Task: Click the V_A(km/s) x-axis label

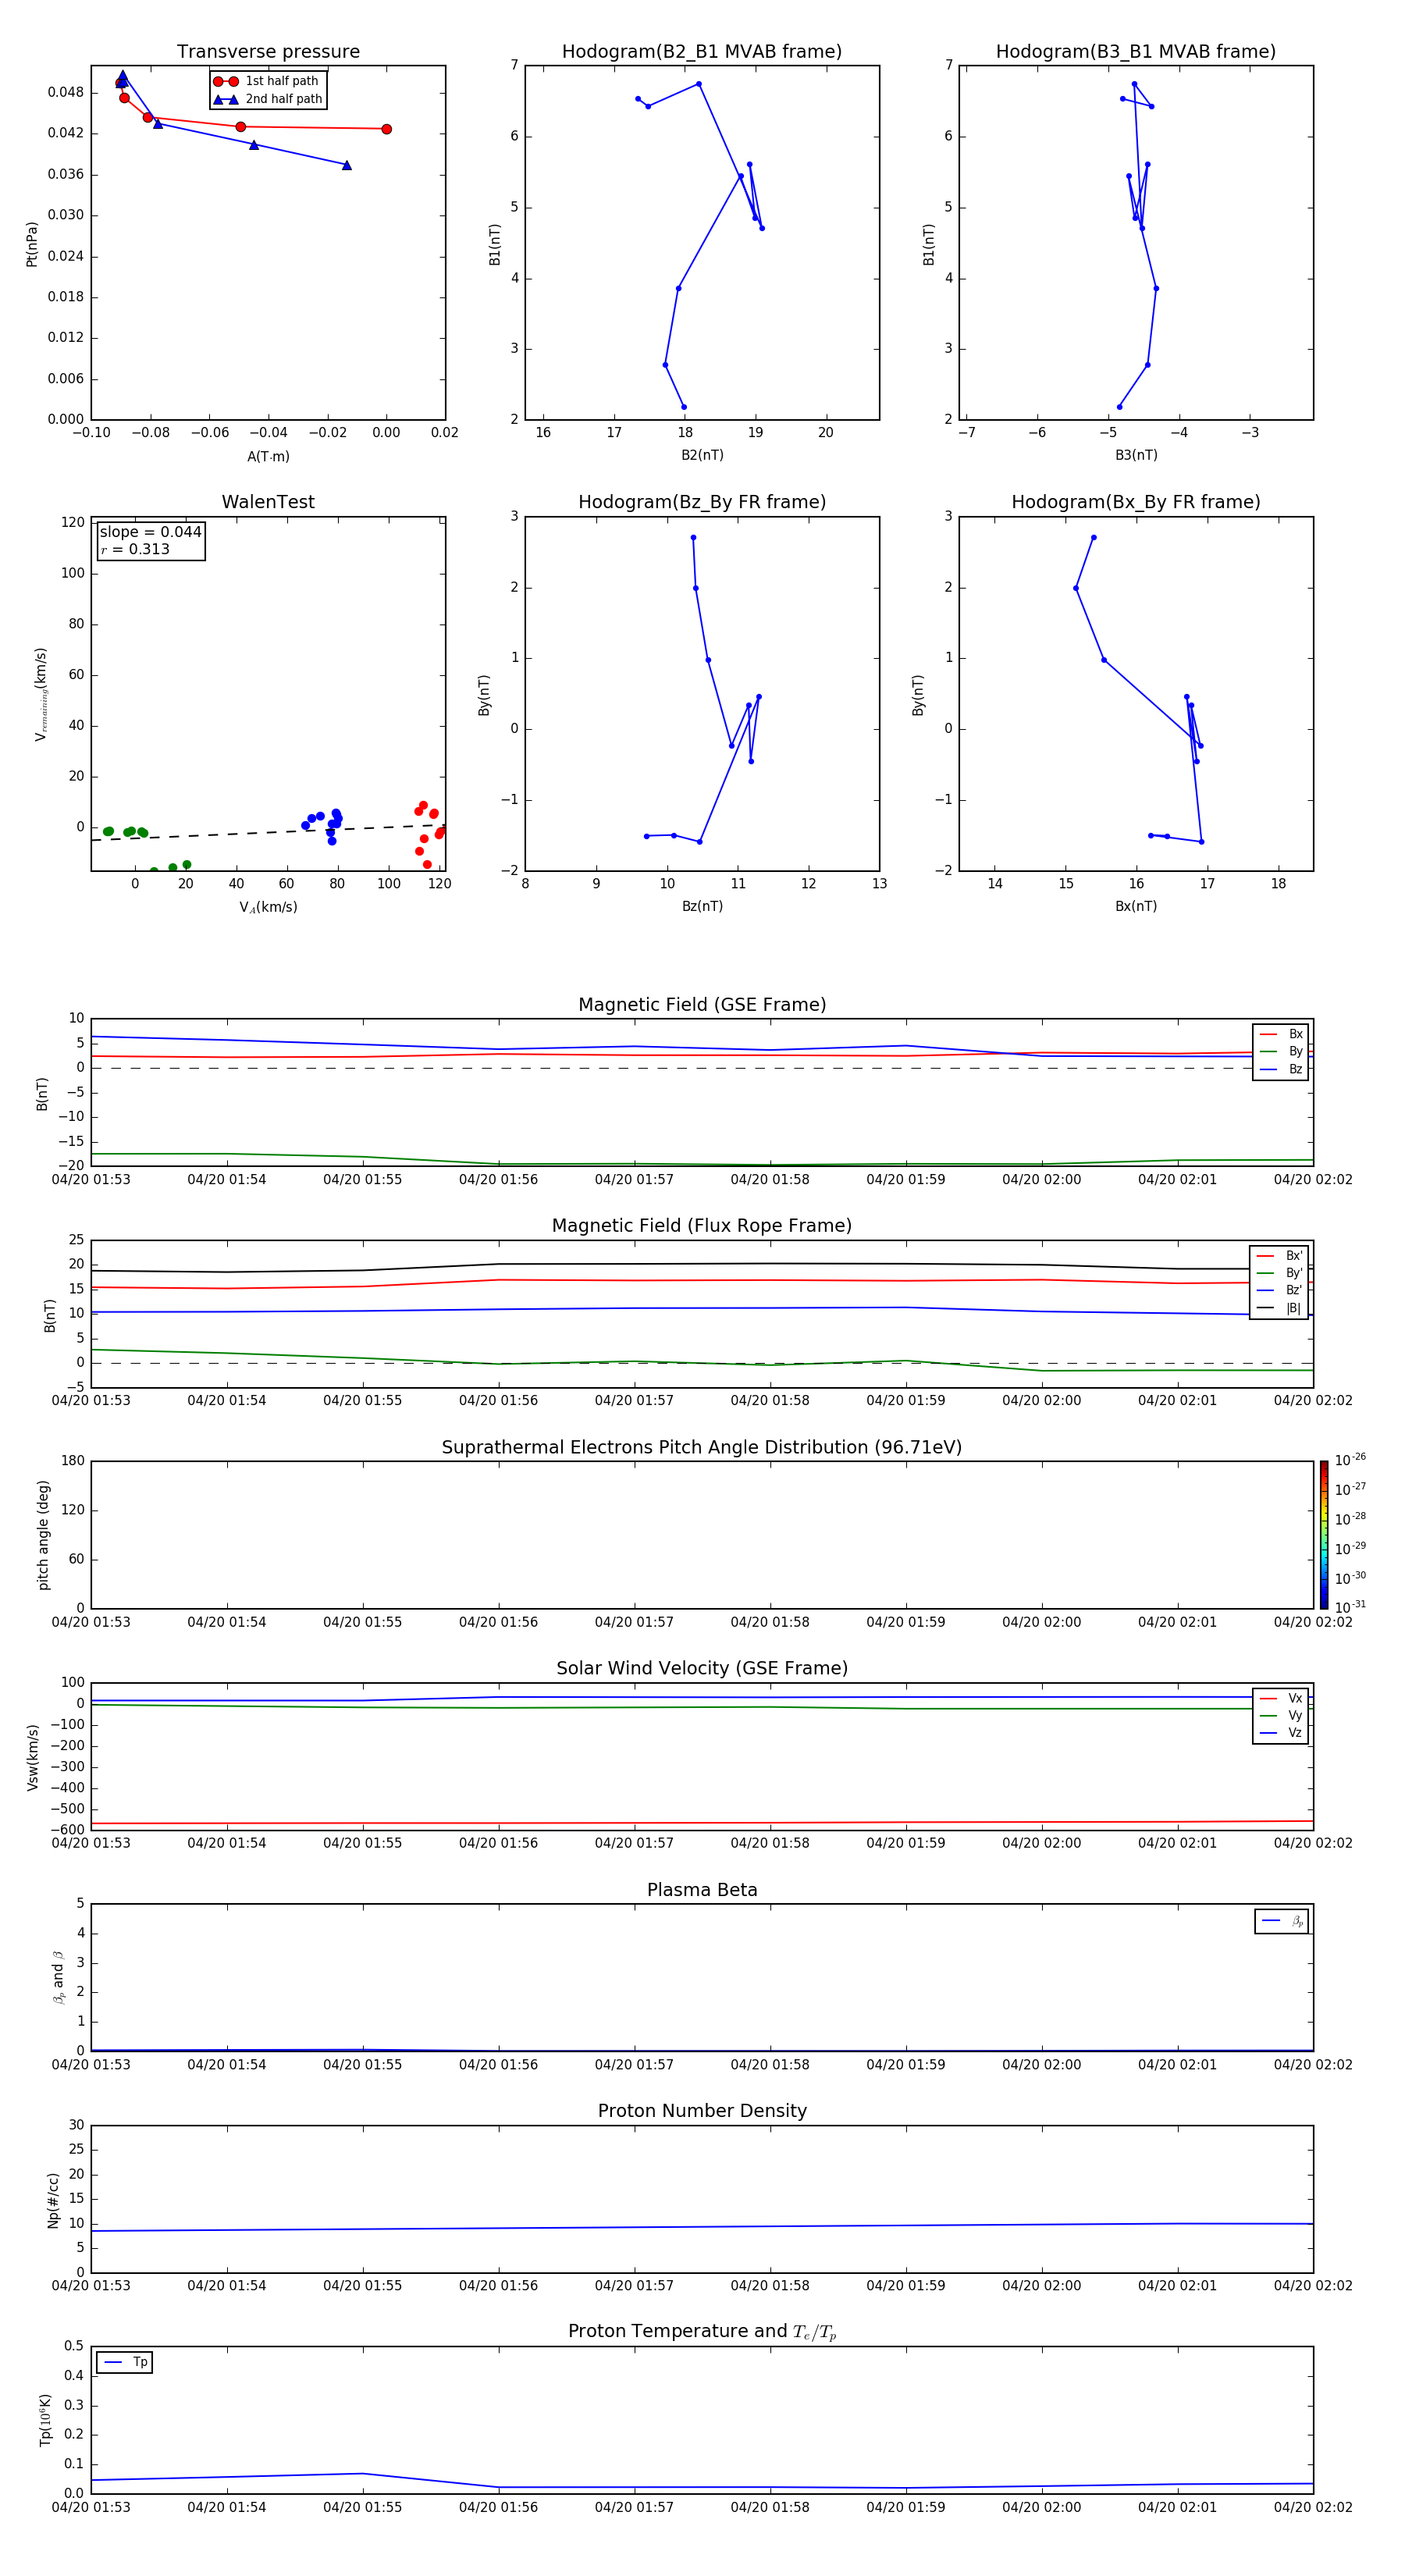Action: click(268, 907)
